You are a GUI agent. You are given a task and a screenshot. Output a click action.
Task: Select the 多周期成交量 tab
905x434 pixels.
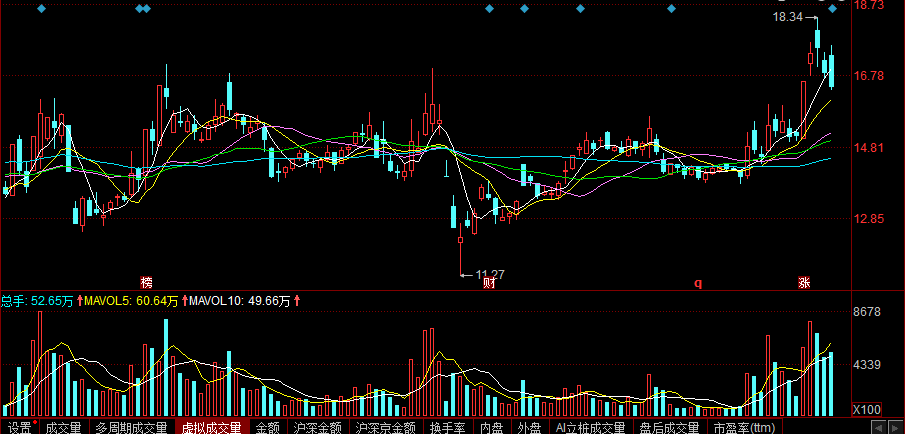coord(132,428)
